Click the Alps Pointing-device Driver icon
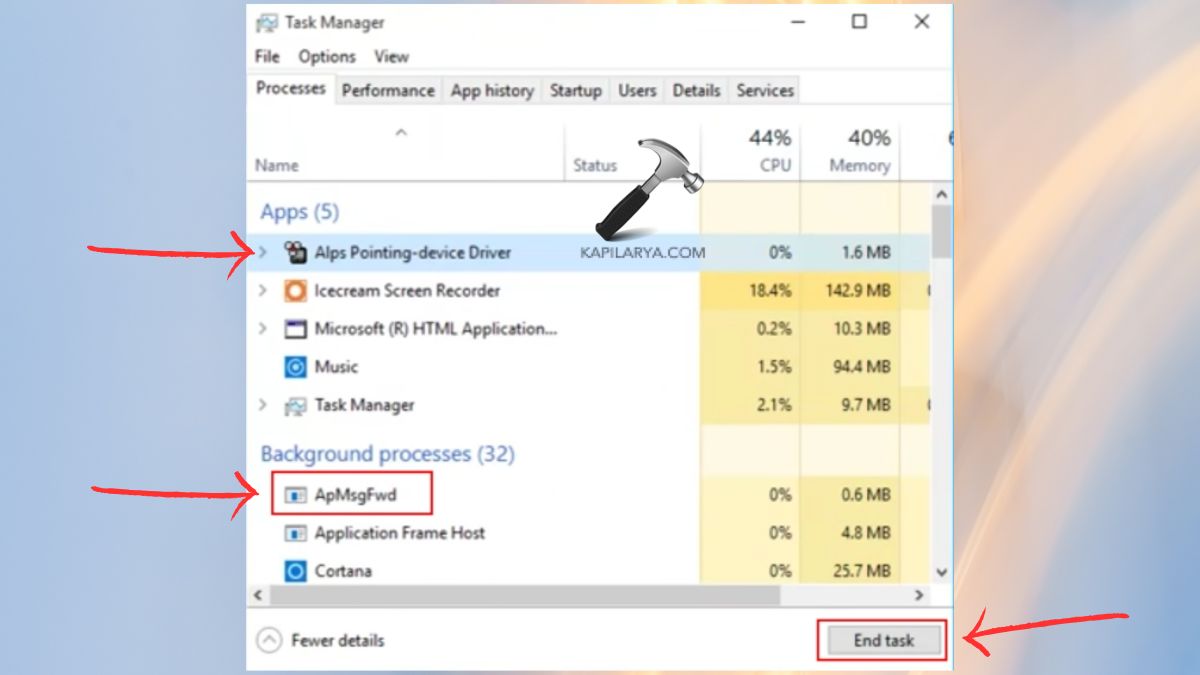Image resolution: width=1200 pixels, height=675 pixels. (297, 253)
